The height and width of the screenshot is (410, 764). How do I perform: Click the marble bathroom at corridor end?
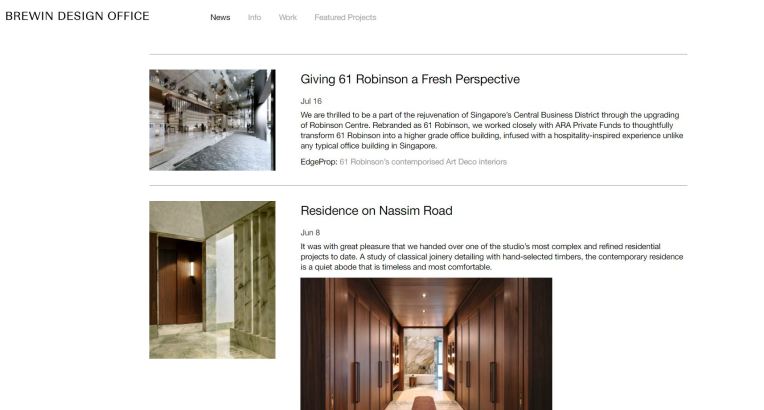[x=423, y=358]
